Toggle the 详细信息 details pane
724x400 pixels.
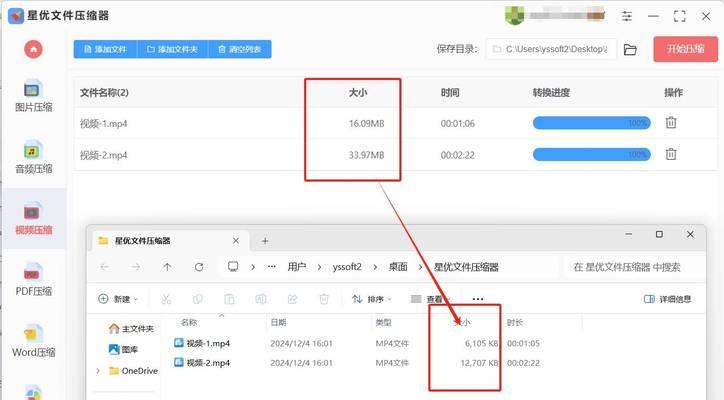point(667,299)
